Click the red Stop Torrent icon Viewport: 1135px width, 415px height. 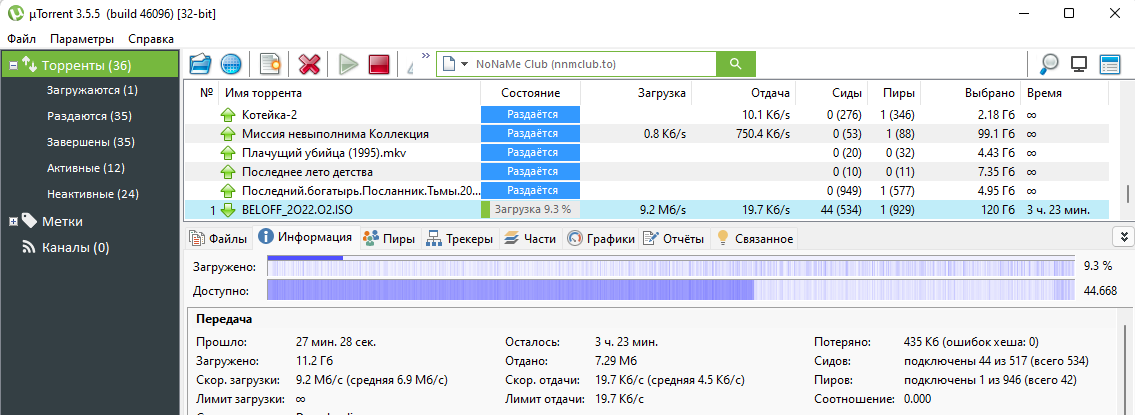click(x=379, y=64)
